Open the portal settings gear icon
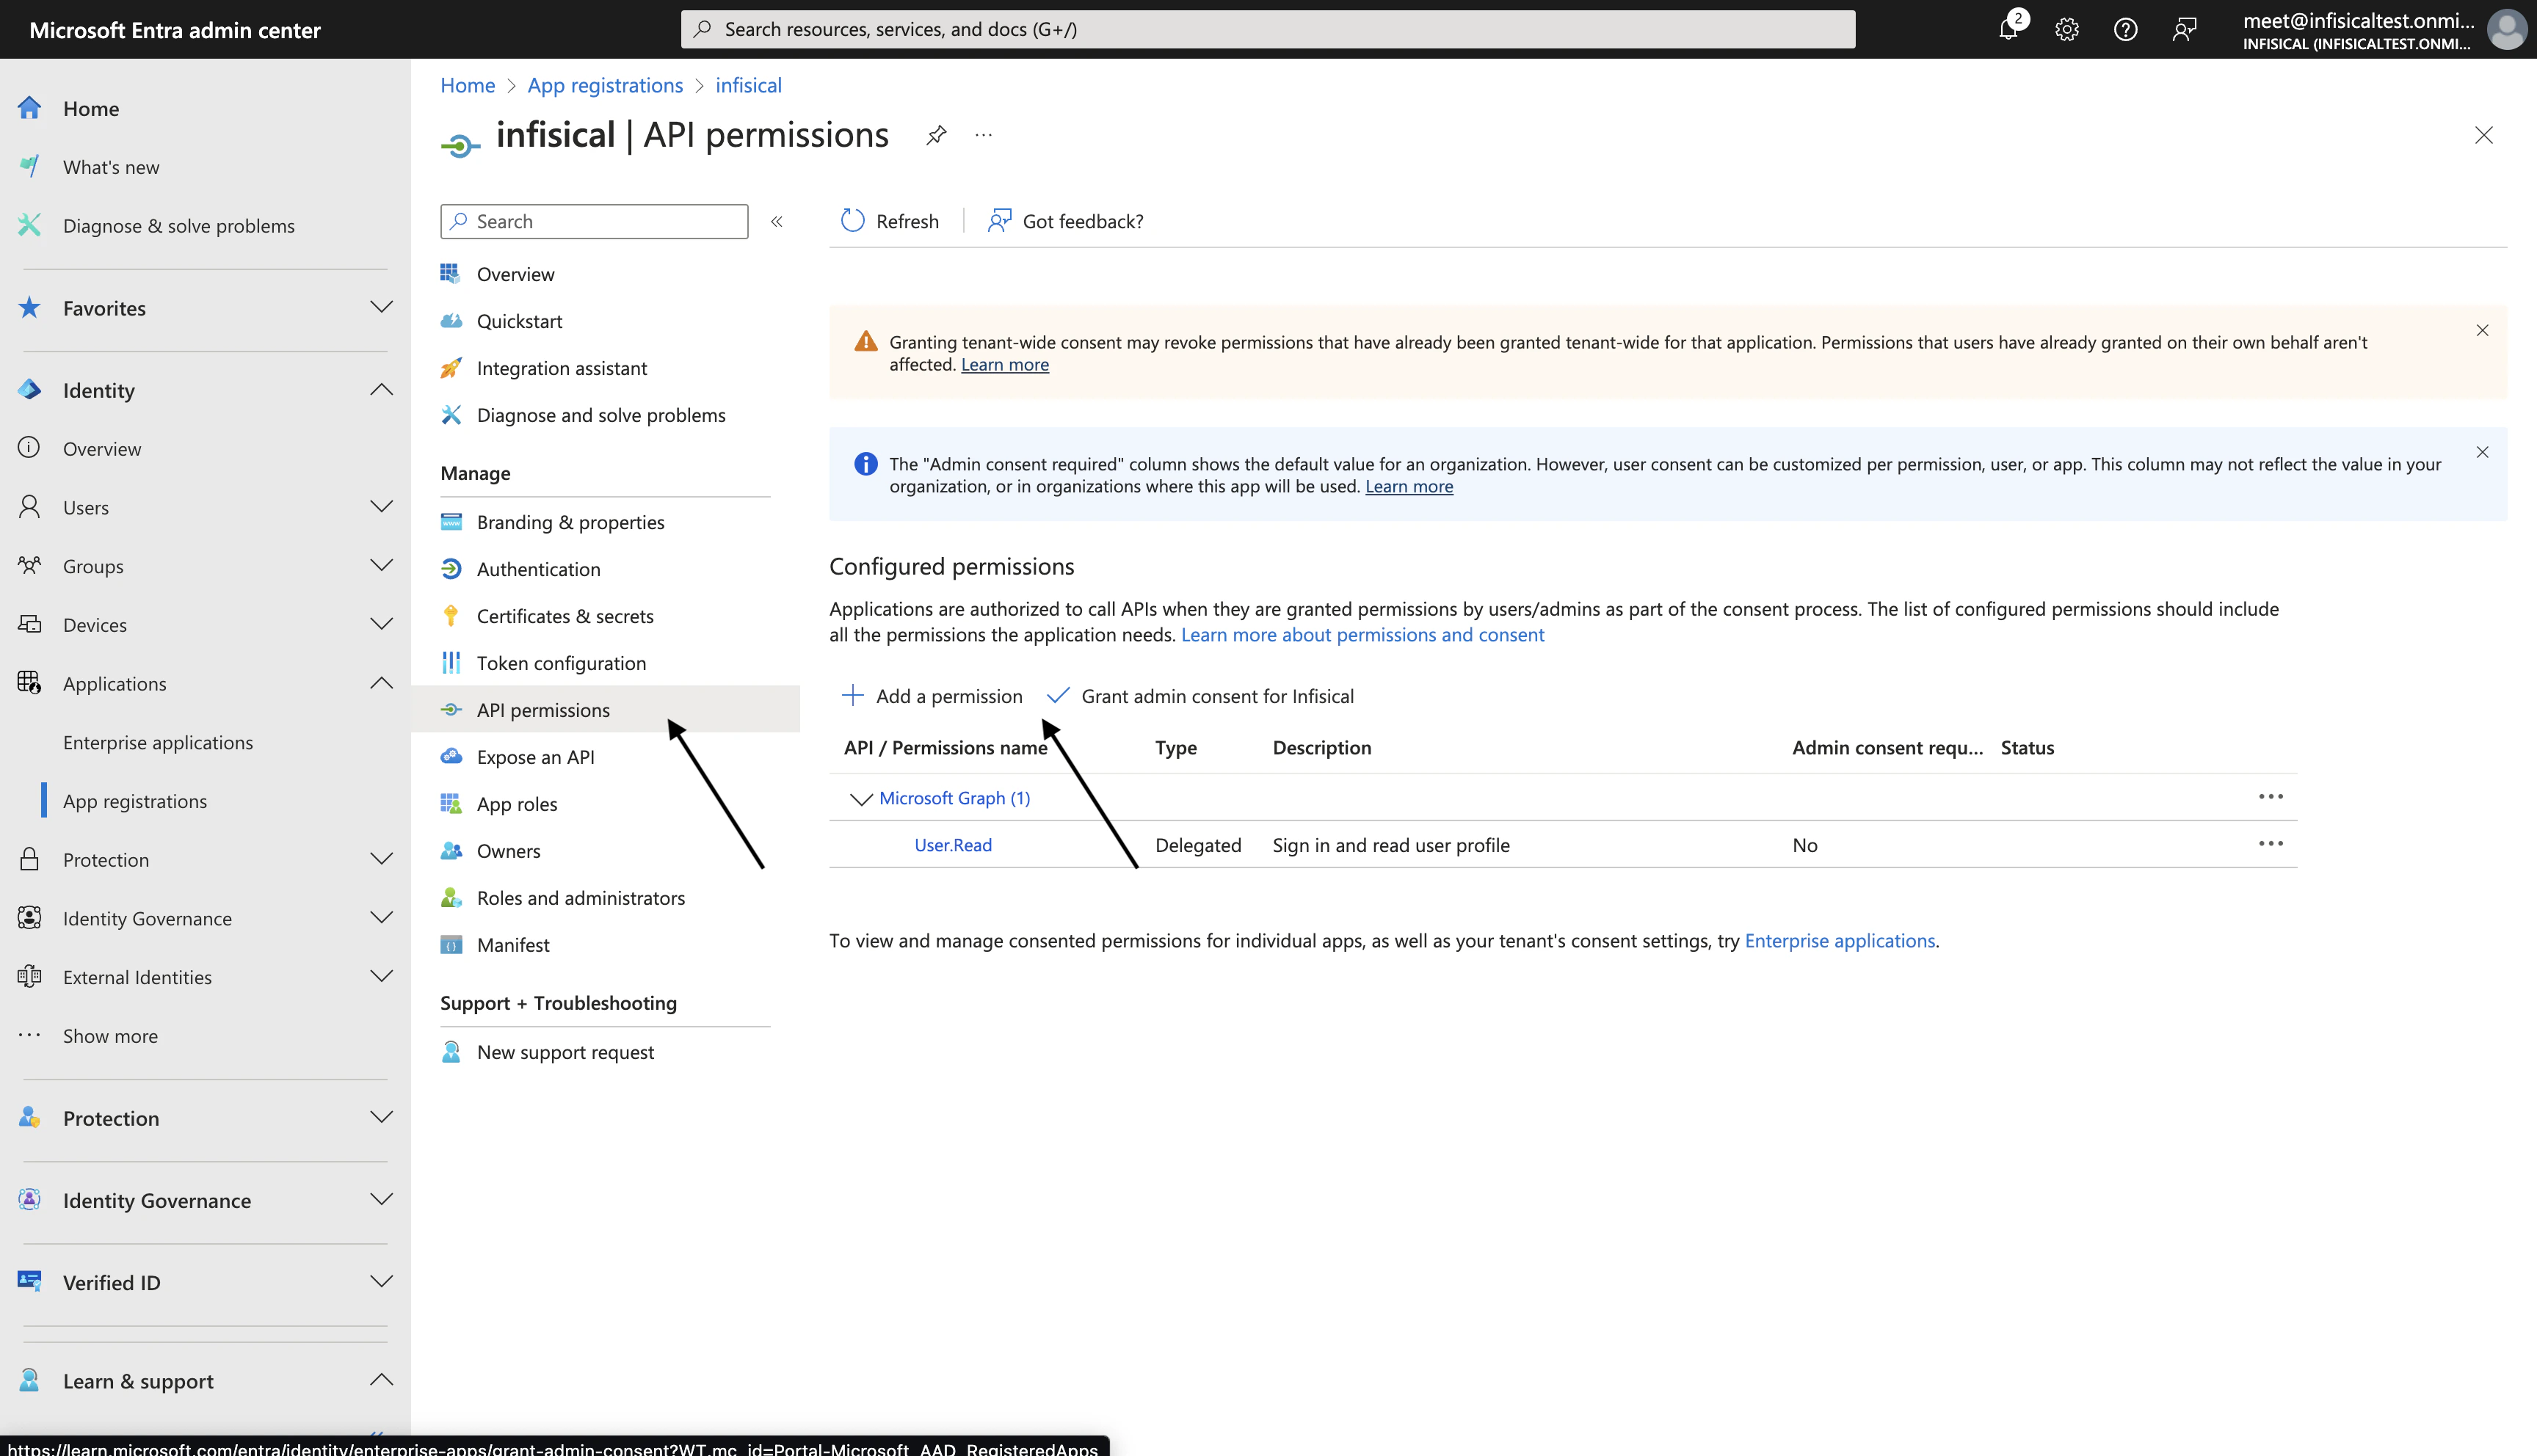Screen dimensions: 2537x1456 (x=2067, y=29)
